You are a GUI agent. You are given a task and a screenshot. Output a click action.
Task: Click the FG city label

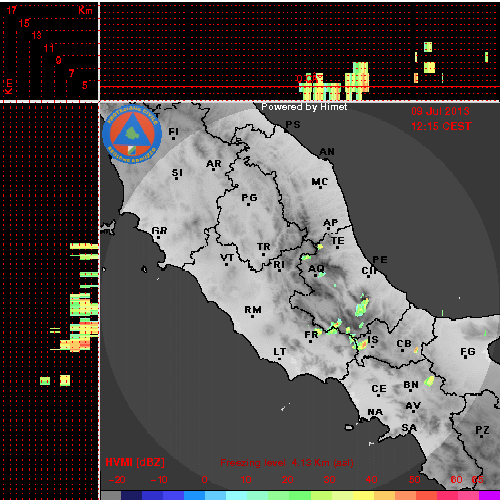click(468, 352)
